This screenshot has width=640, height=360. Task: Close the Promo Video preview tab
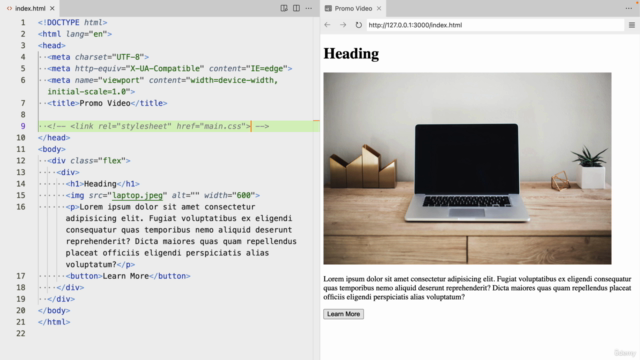point(379,8)
